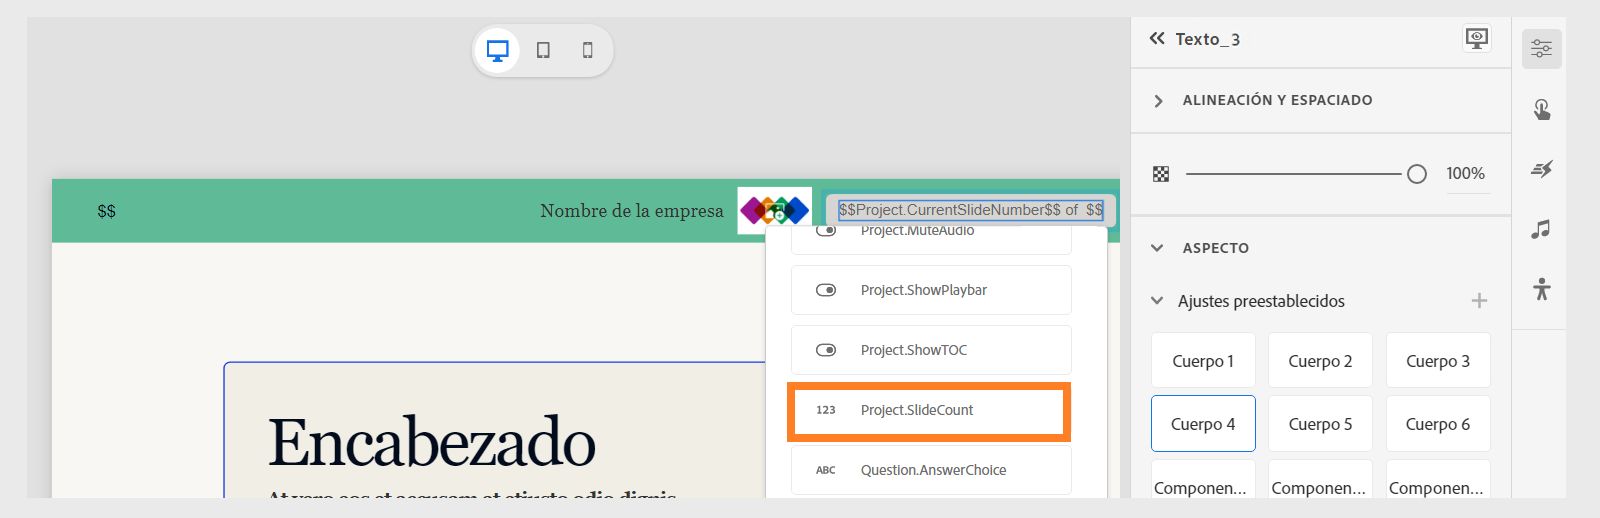Screen dimensions: 1600x518
Task: Click the Nombre de la empresa text
Action: tap(632, 211)
